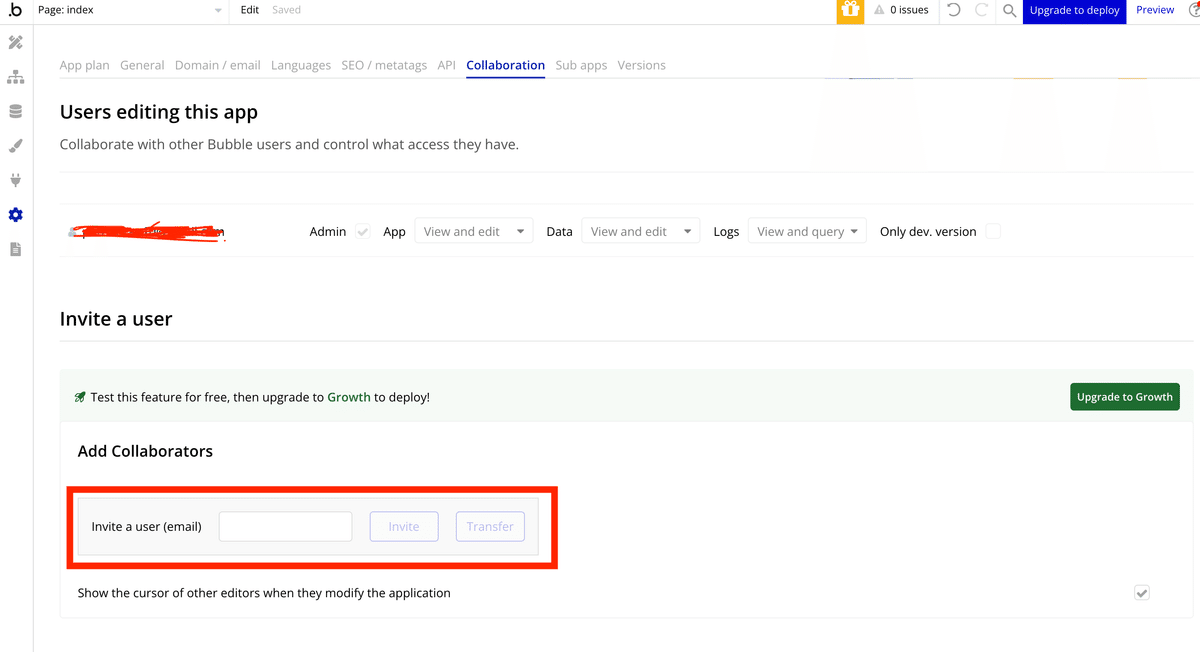Switch to the Sub apps tab
This screenshot has width=1200, height=652.
581,65
